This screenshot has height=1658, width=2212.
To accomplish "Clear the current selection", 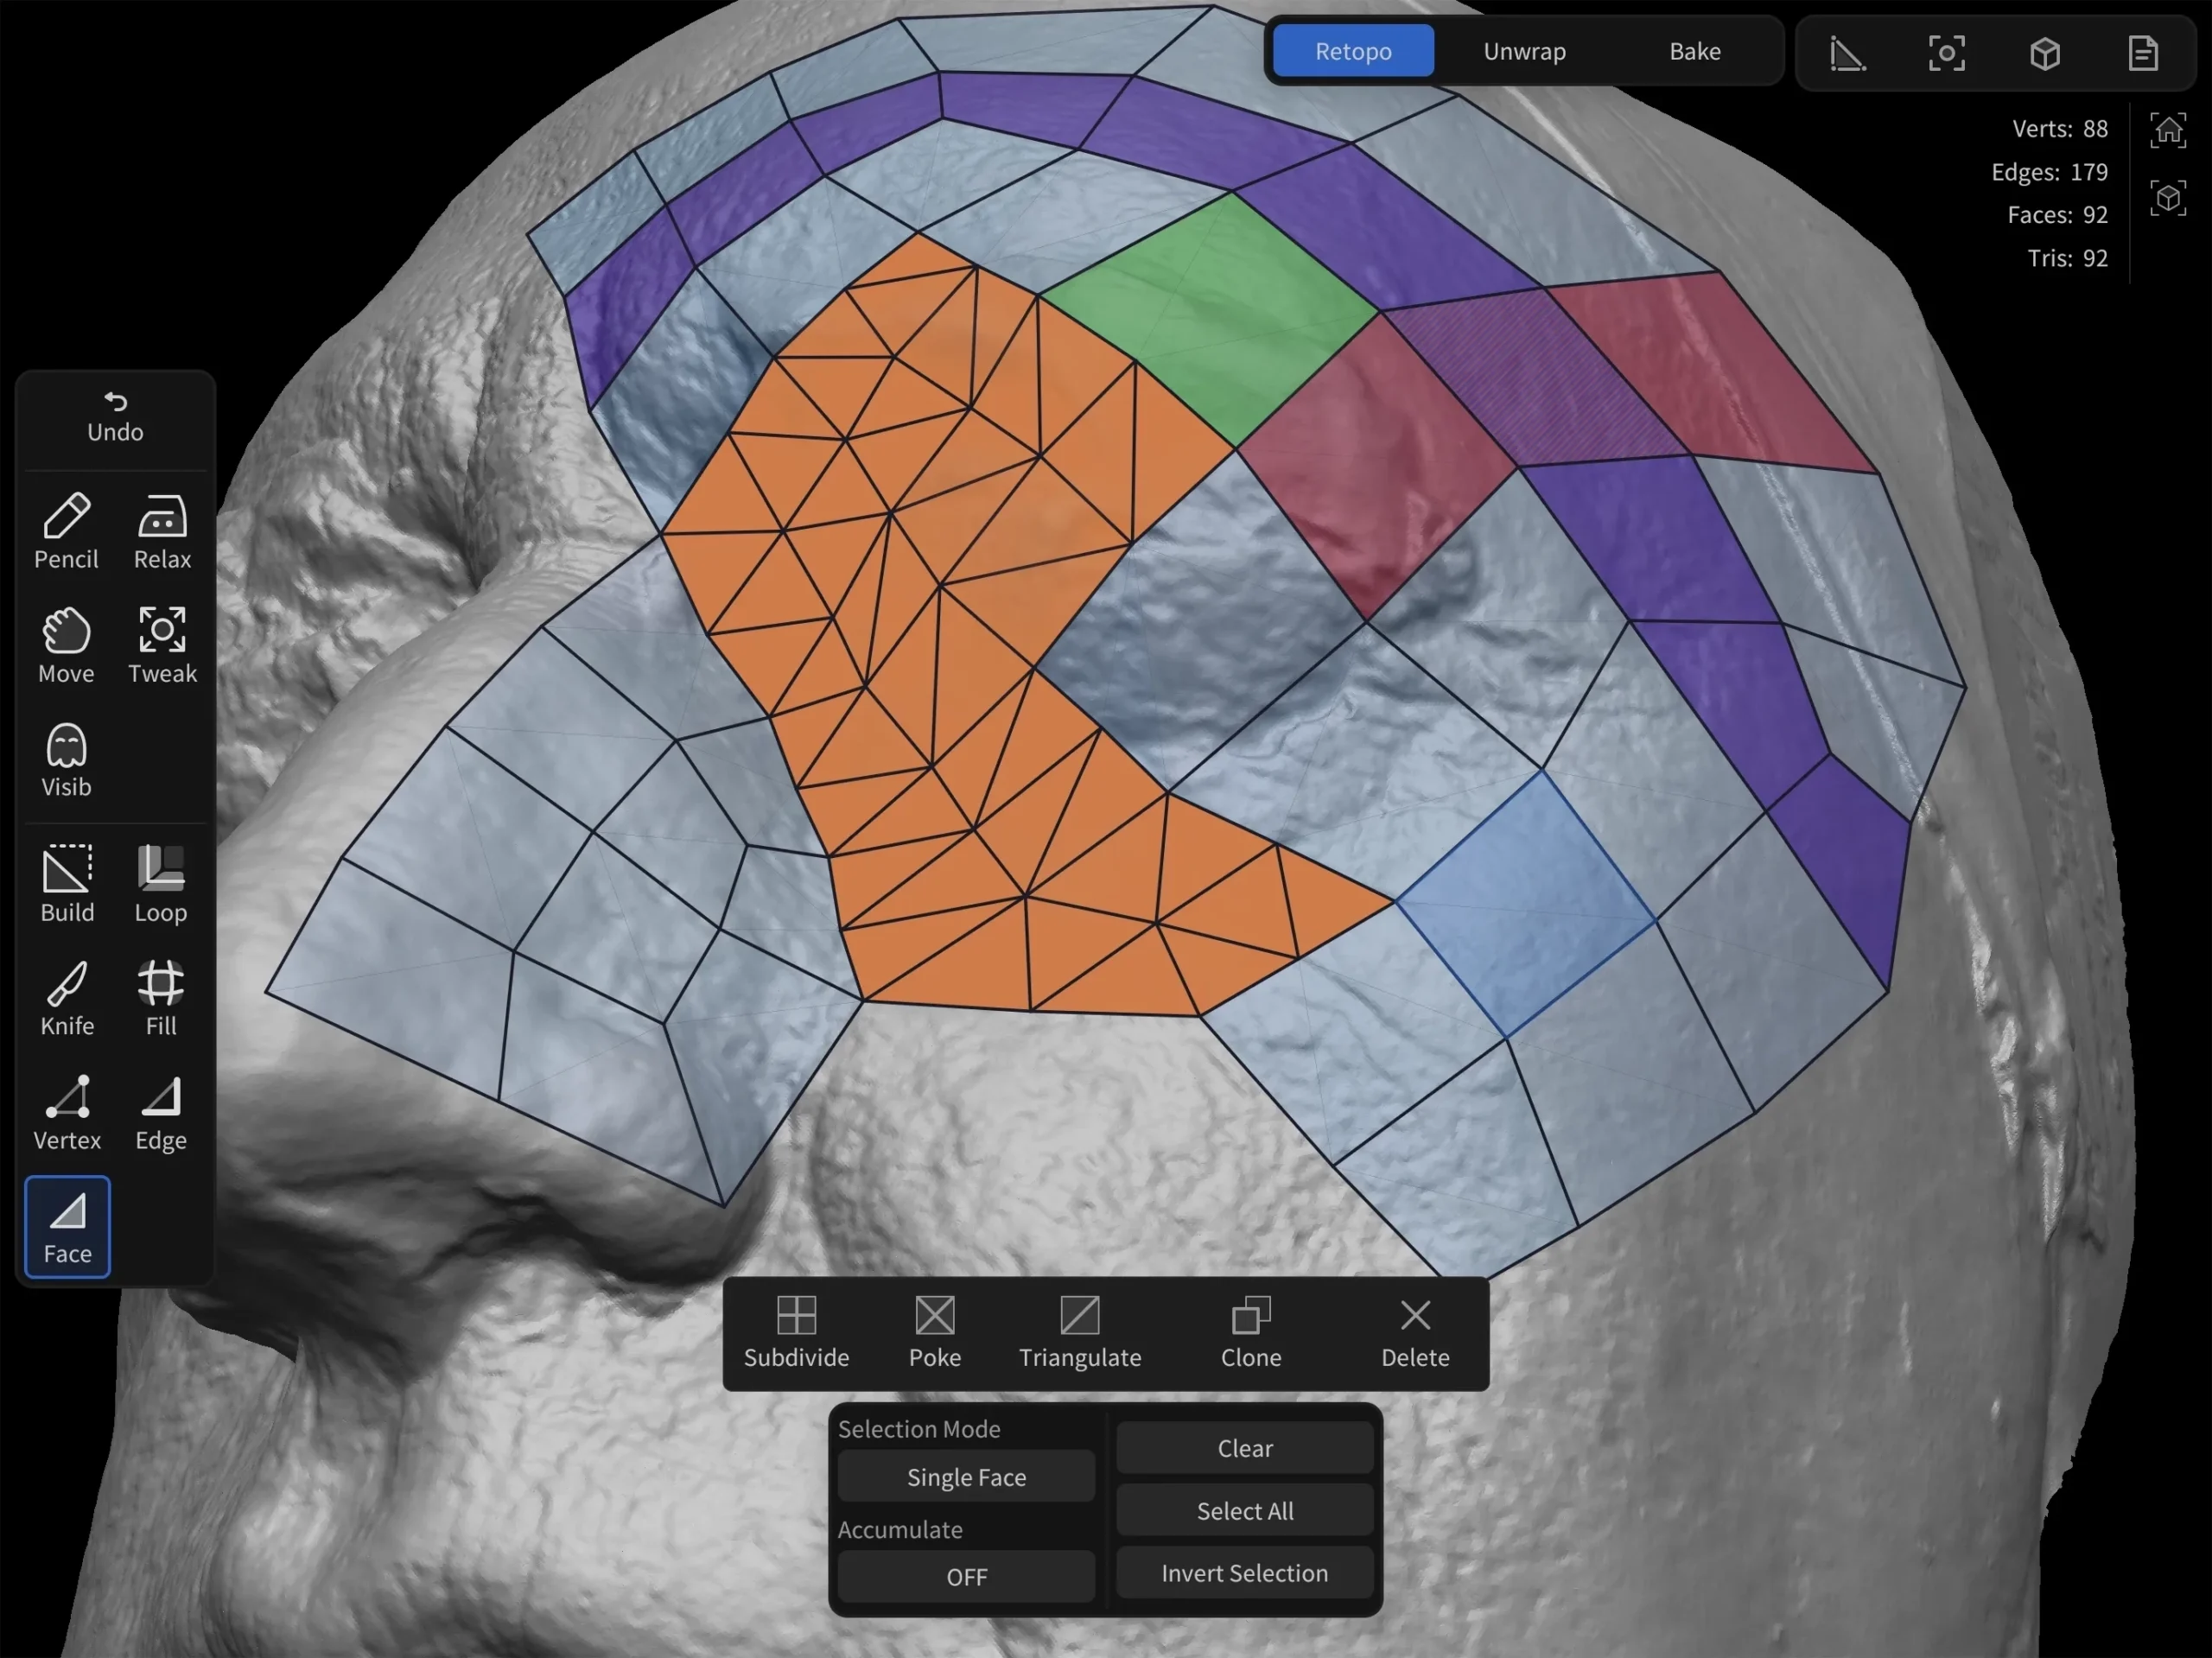I will point(1245,1448).
